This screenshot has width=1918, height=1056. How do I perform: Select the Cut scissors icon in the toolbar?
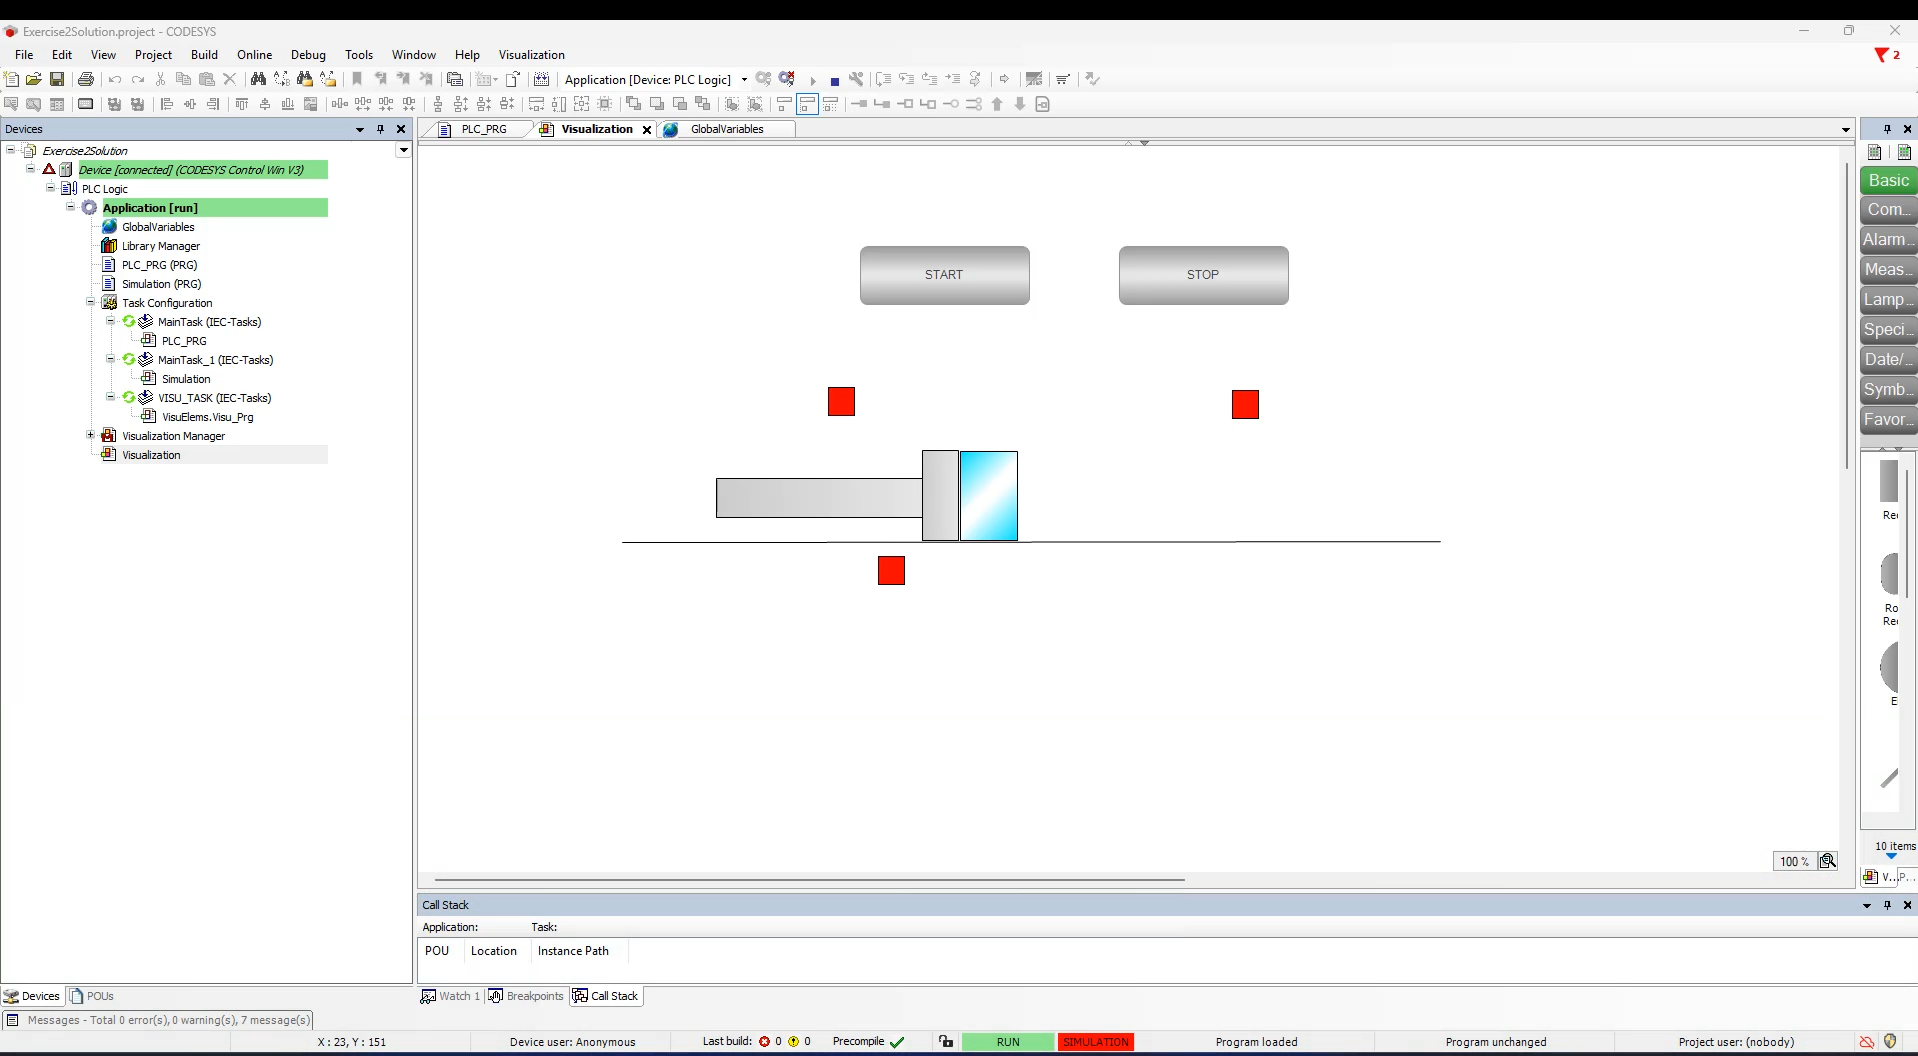tap(160, 79)
